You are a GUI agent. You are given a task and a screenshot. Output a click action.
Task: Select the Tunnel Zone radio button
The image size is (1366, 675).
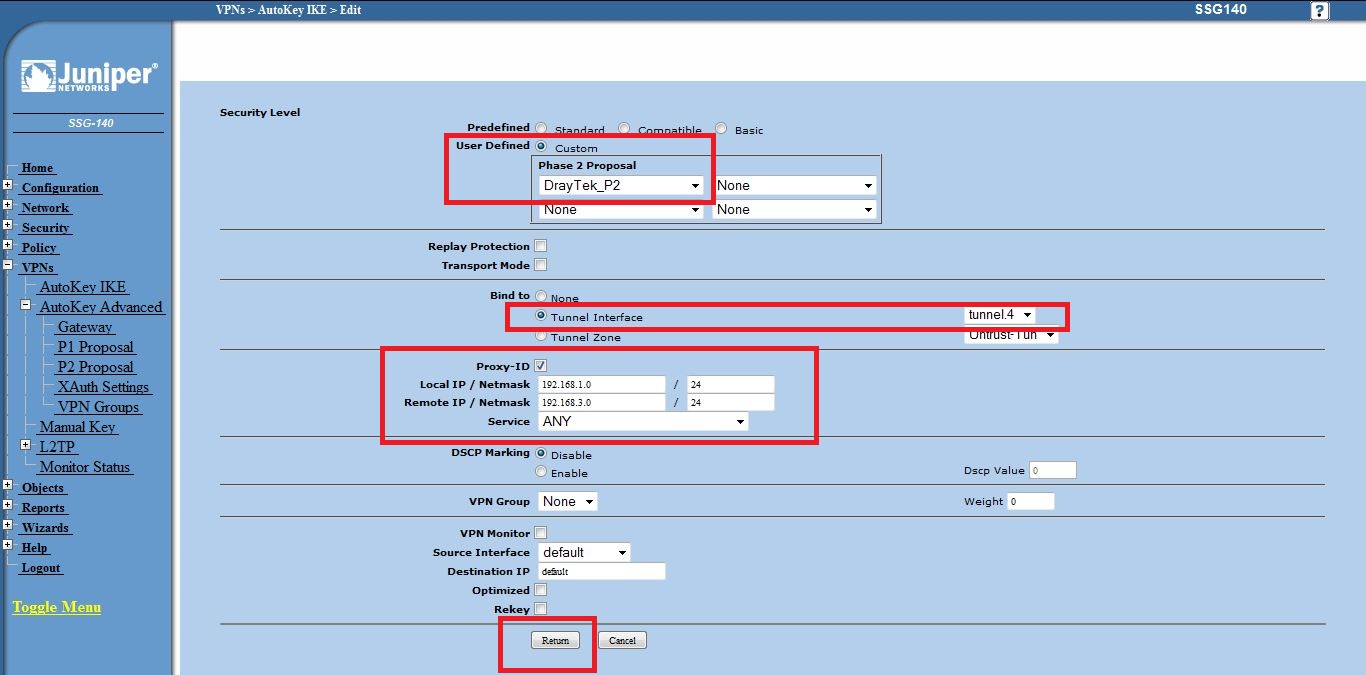[x=541, y=336]
